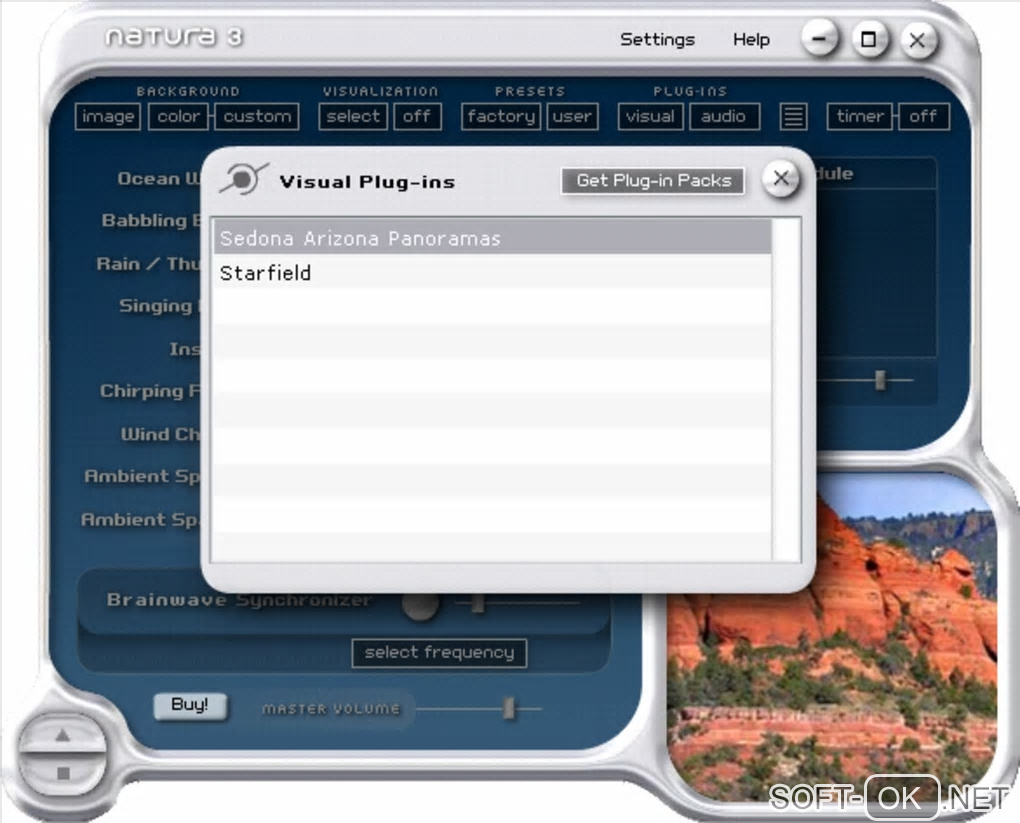The image size is (1020, 823).
Task: Open the Help menu
Action: tap(751, 40)
